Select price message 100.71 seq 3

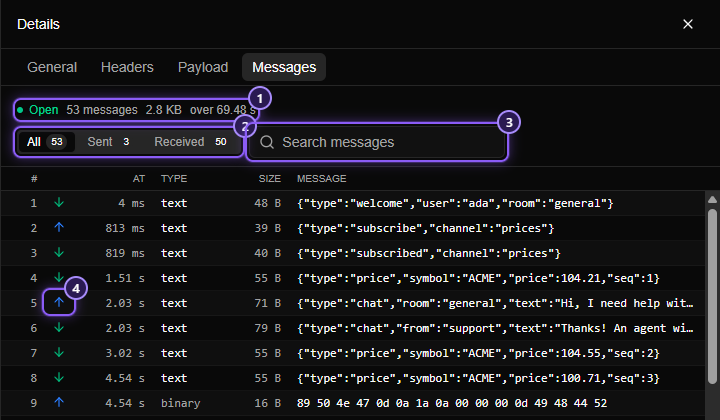353,378
